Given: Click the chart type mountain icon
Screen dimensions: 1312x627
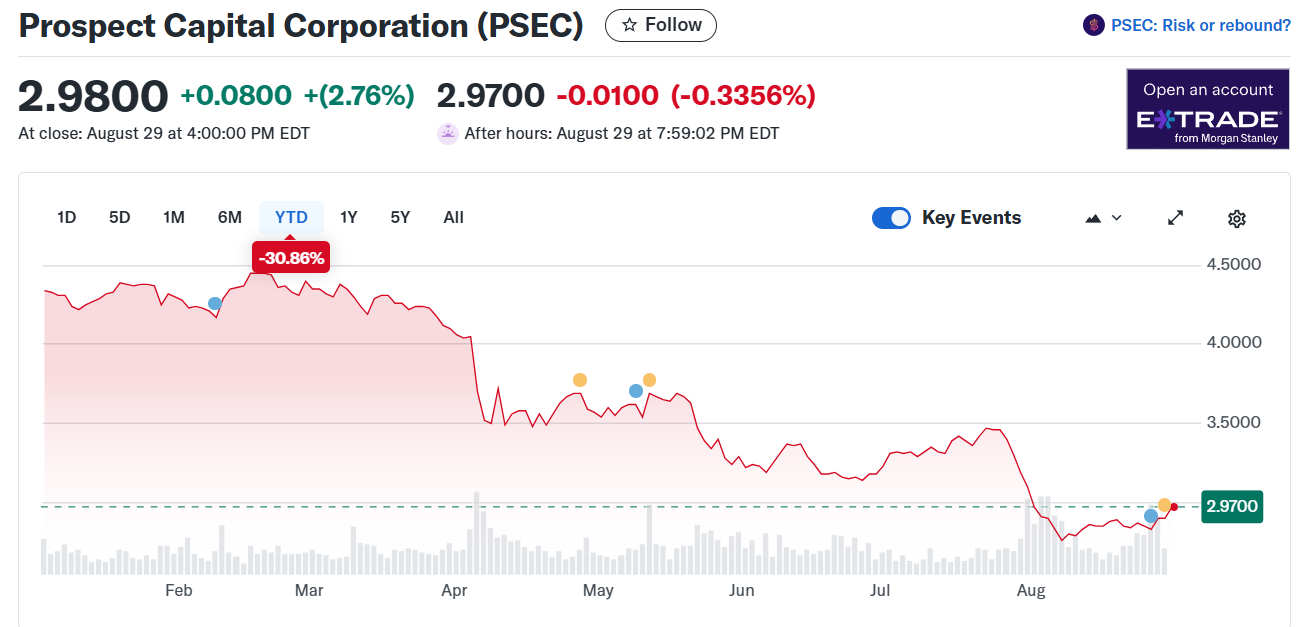Looking at the screenshot, I should click(x=1093, y=218).
